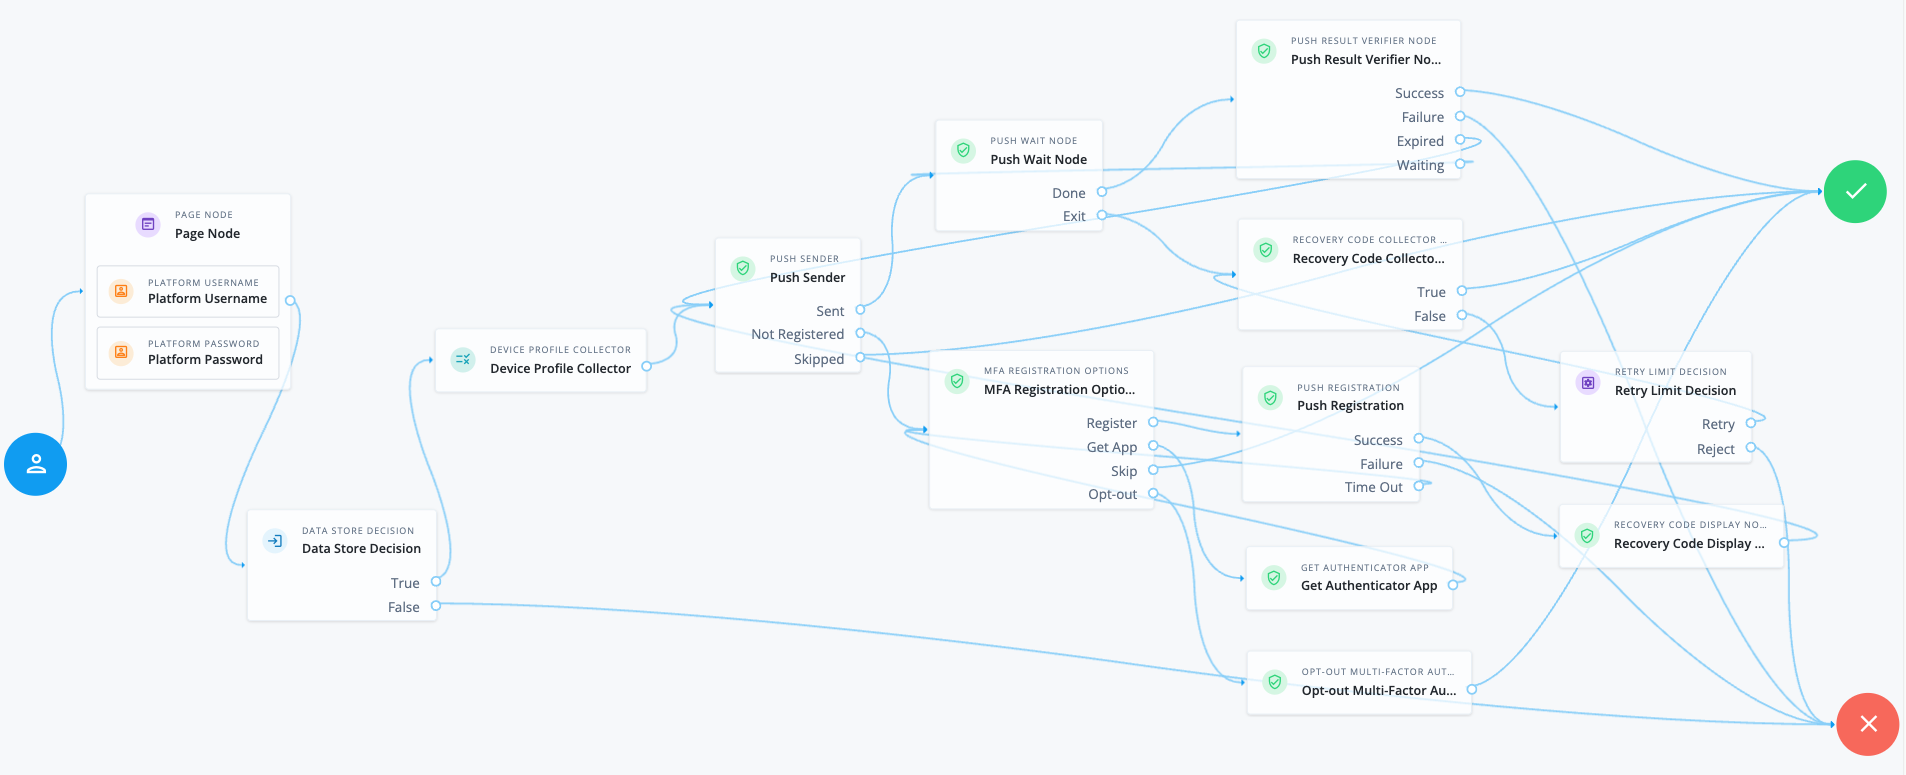Click the green Success checkmark end node
The width and height of the screenshot is (1906, 775).
click(1855, 191)
